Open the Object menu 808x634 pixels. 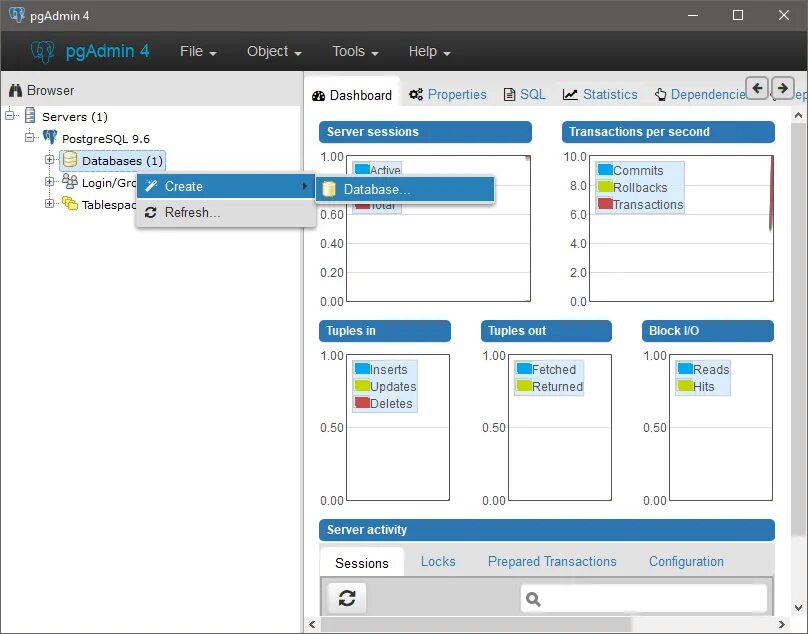click(x=274, y=52)
